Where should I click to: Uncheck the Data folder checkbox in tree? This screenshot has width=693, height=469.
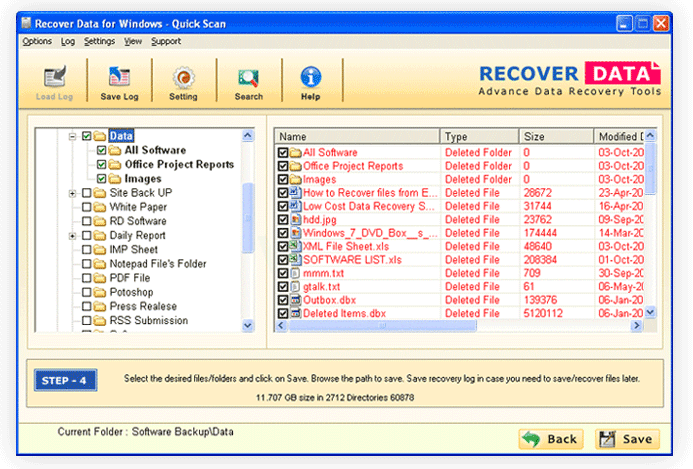click(x=87, y=136)
